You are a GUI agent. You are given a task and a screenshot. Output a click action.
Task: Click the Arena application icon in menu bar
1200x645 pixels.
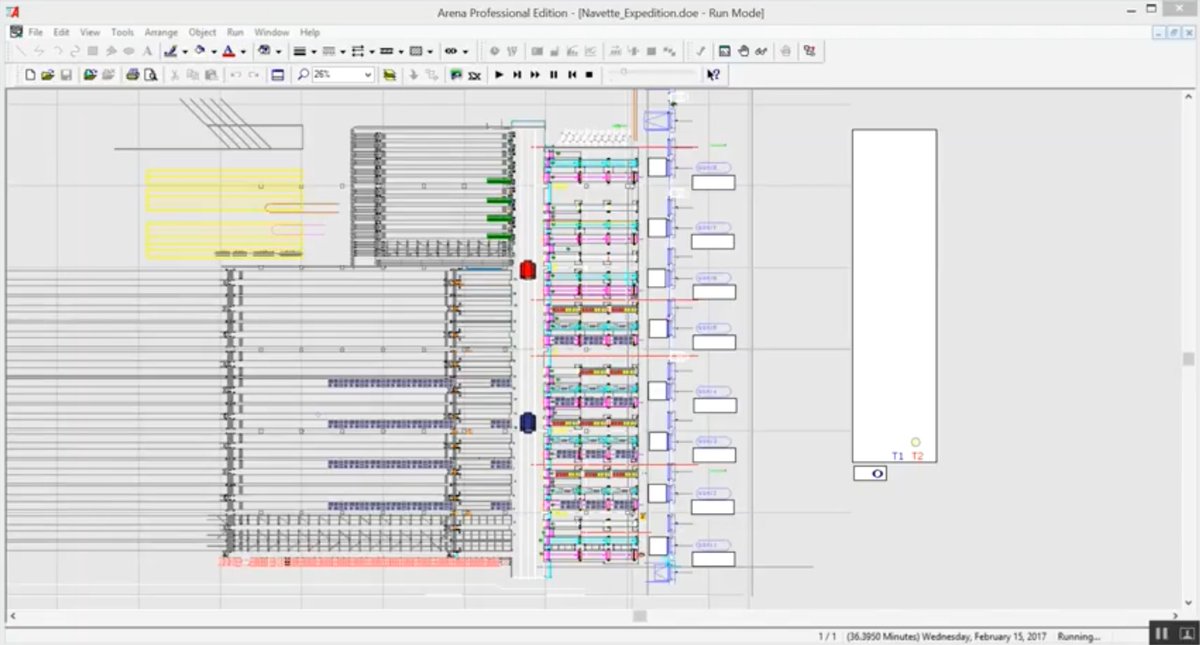(14, 32)
